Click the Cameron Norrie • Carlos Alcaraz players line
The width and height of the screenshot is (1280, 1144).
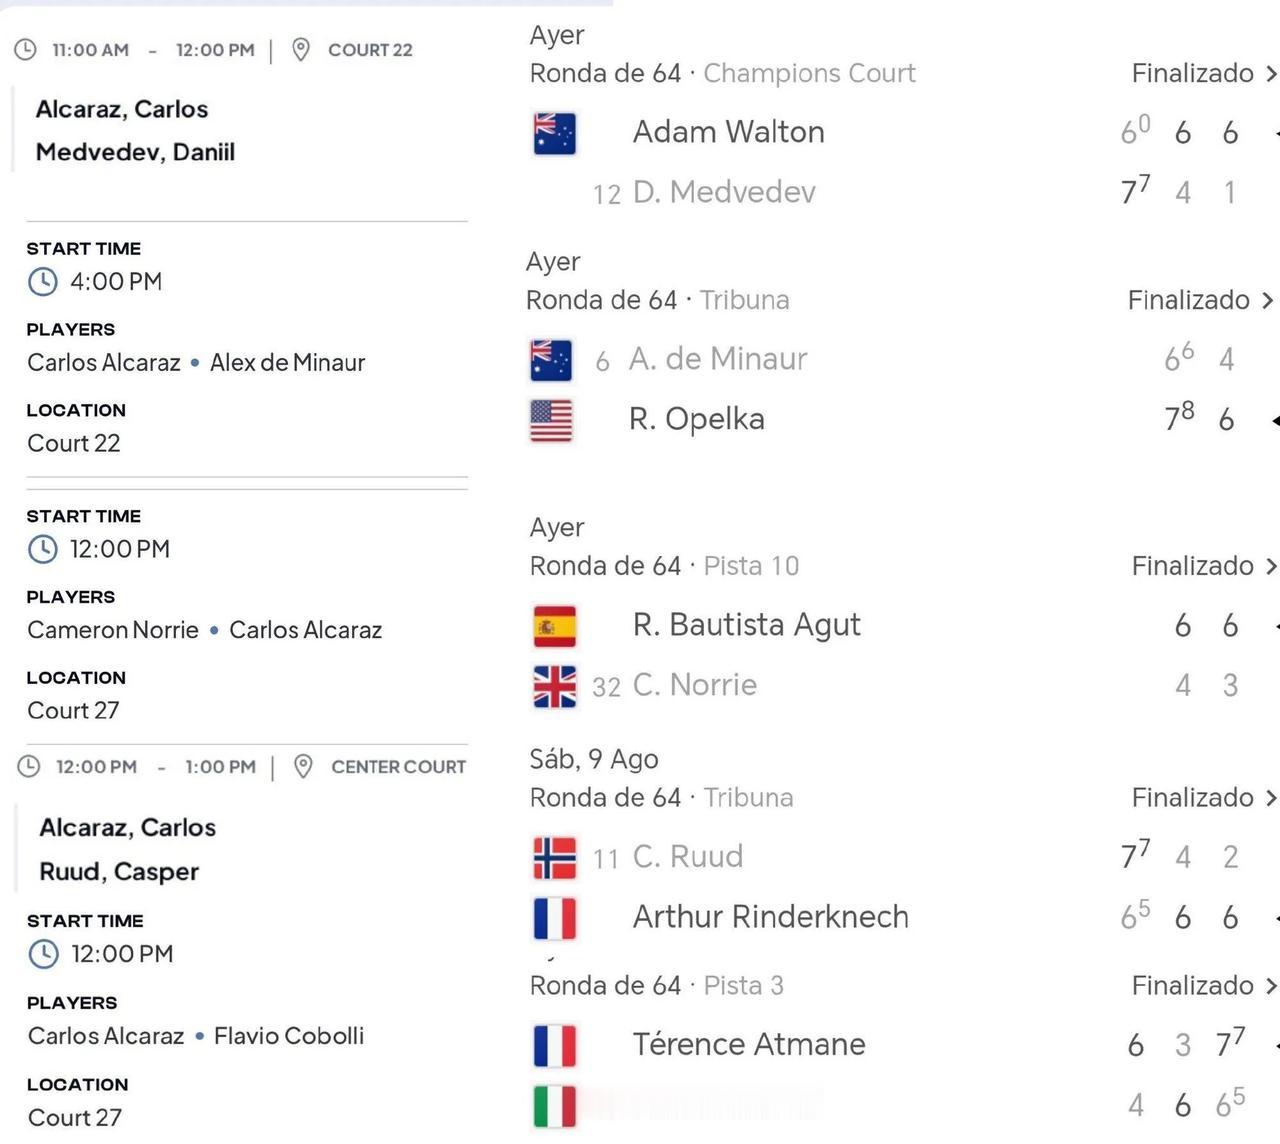point(205,630)
